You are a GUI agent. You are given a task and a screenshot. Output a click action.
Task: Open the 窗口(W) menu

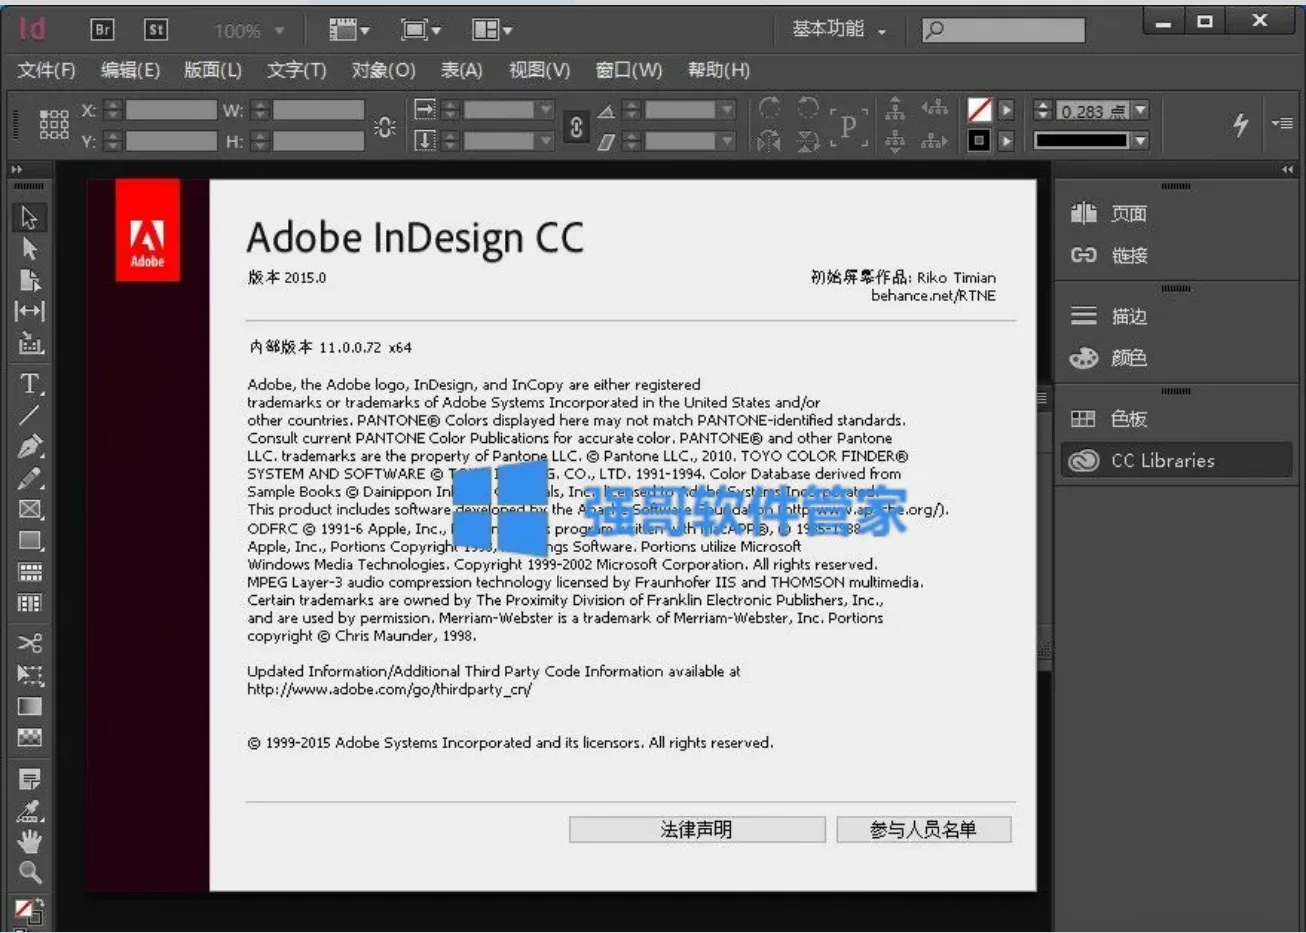pyautogui.click(x=629, y=70)
